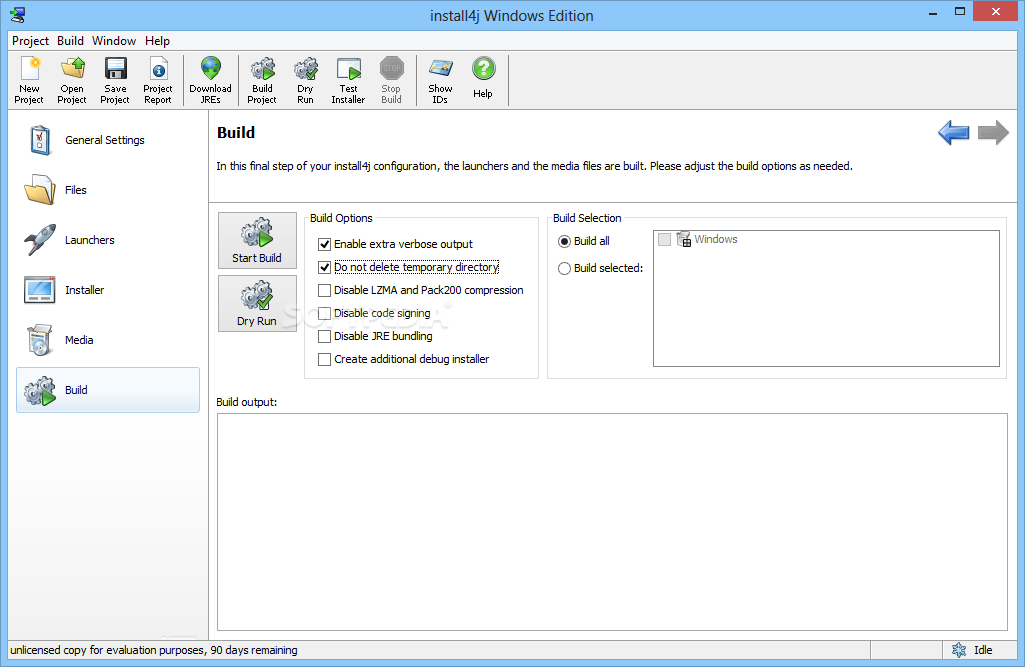Click the Download JREs globe icon
The width and height of the screenshot is (1025, 667).
[210, 69]
